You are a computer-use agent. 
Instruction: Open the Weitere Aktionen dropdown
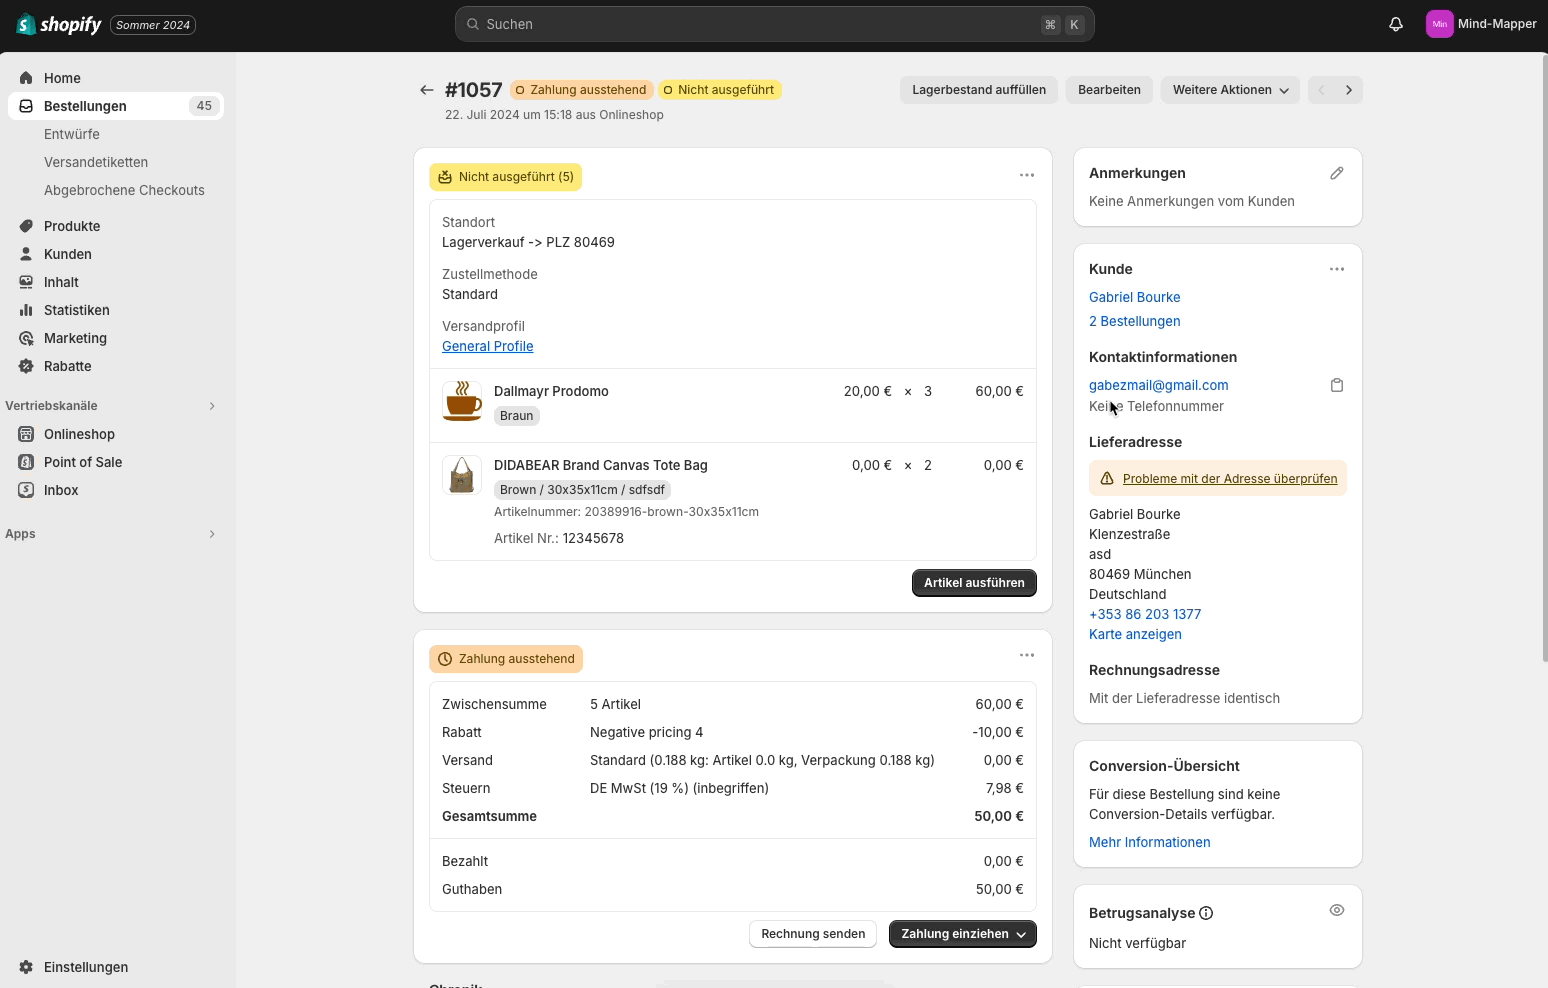[x=1230, y=90]
